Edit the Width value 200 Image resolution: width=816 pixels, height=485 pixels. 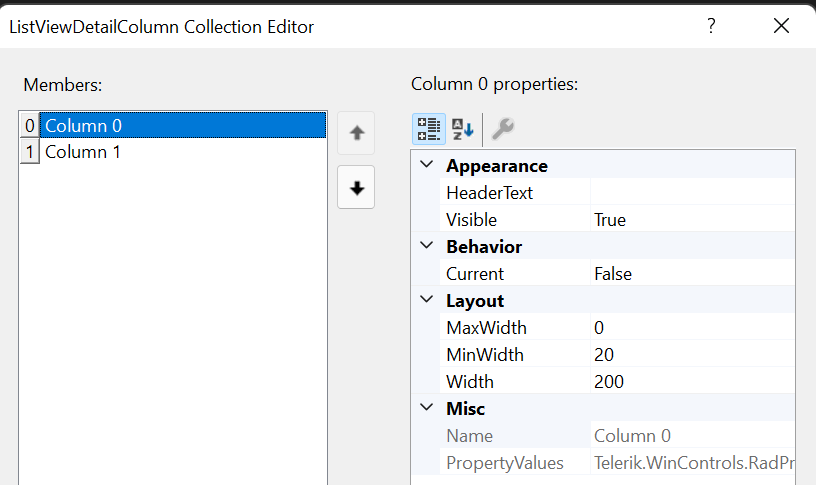[692, 382]
